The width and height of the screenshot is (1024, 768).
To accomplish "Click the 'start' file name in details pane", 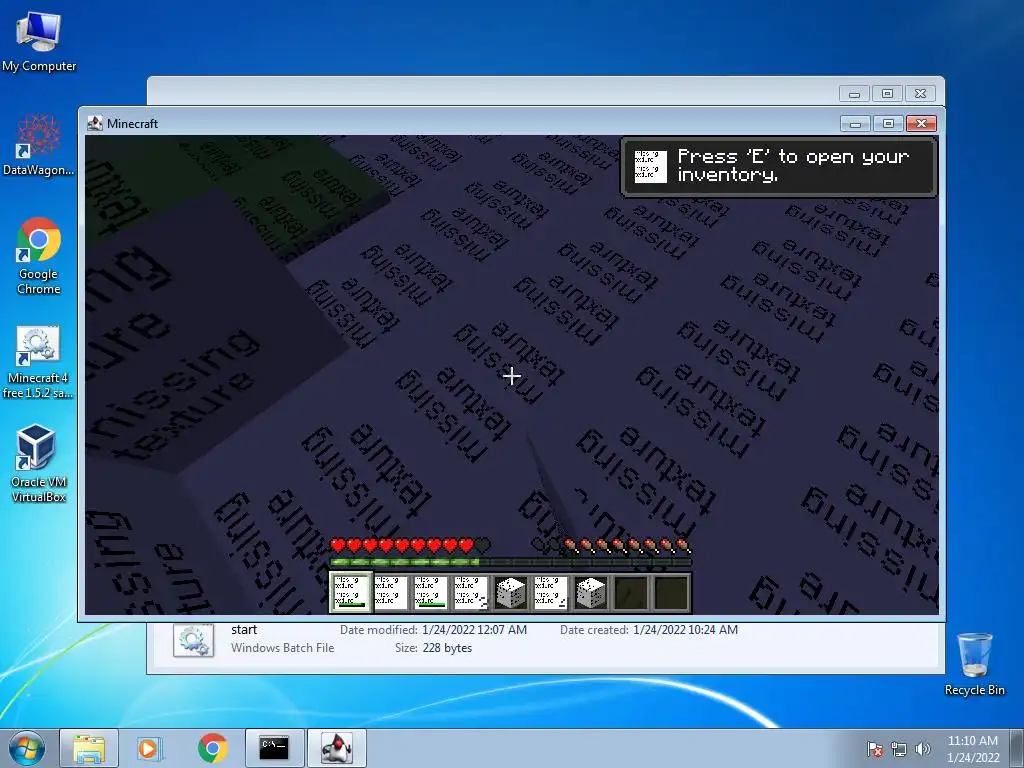I will coord(244,630).
